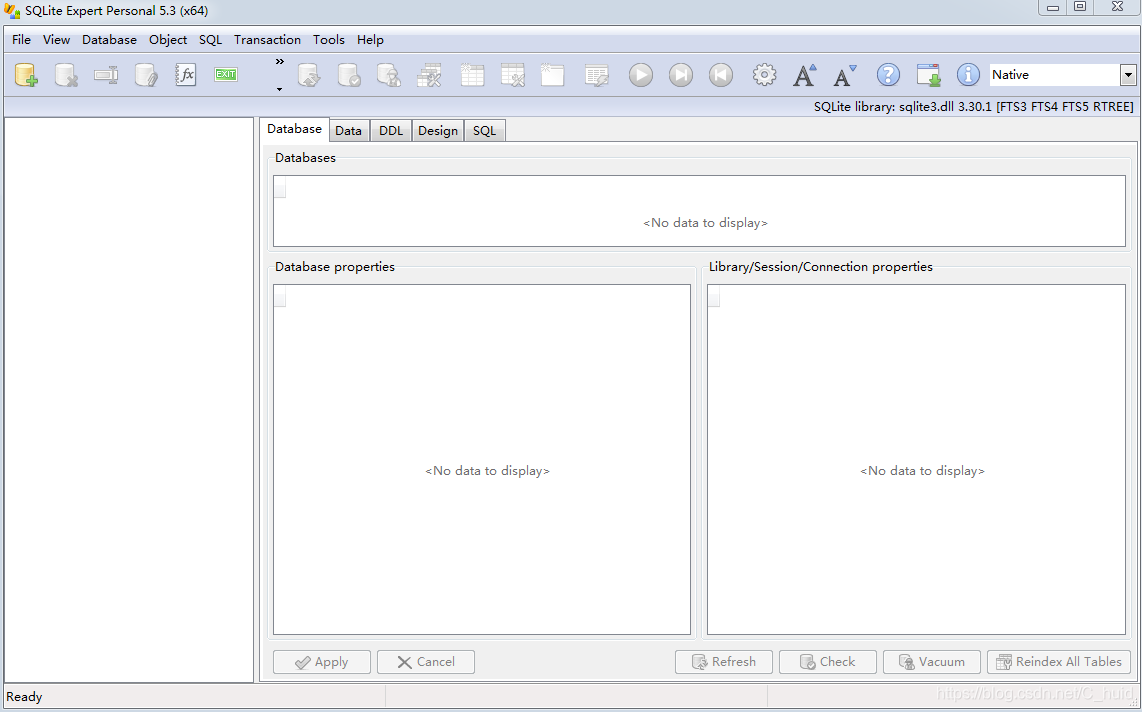Screen dimensions: 1142x712
Task: Open the Object menu
Action: coord(168,40)
